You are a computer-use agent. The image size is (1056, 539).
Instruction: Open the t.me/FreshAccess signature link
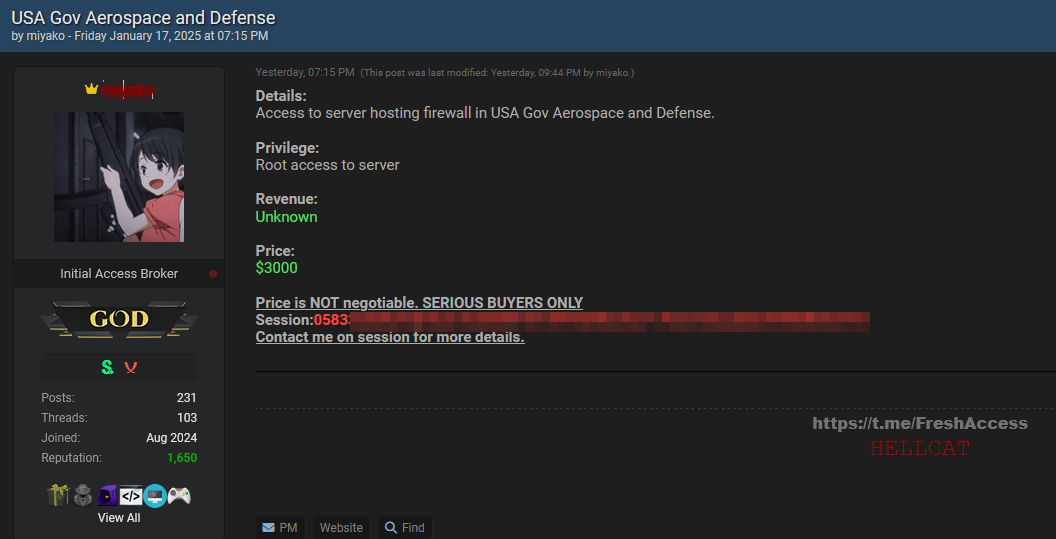click(x=920, y=423)
